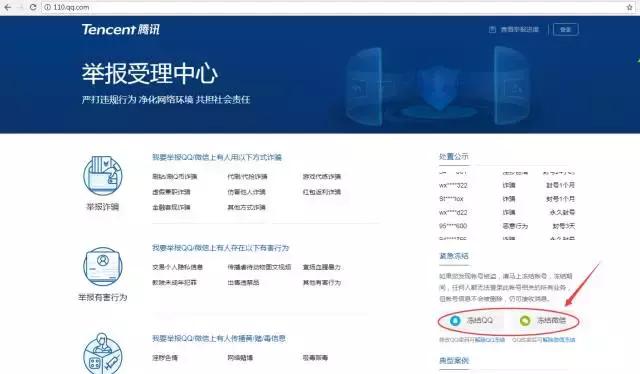Report 淫秽色情 content
The image size is (640, 374).
[165, 358]
